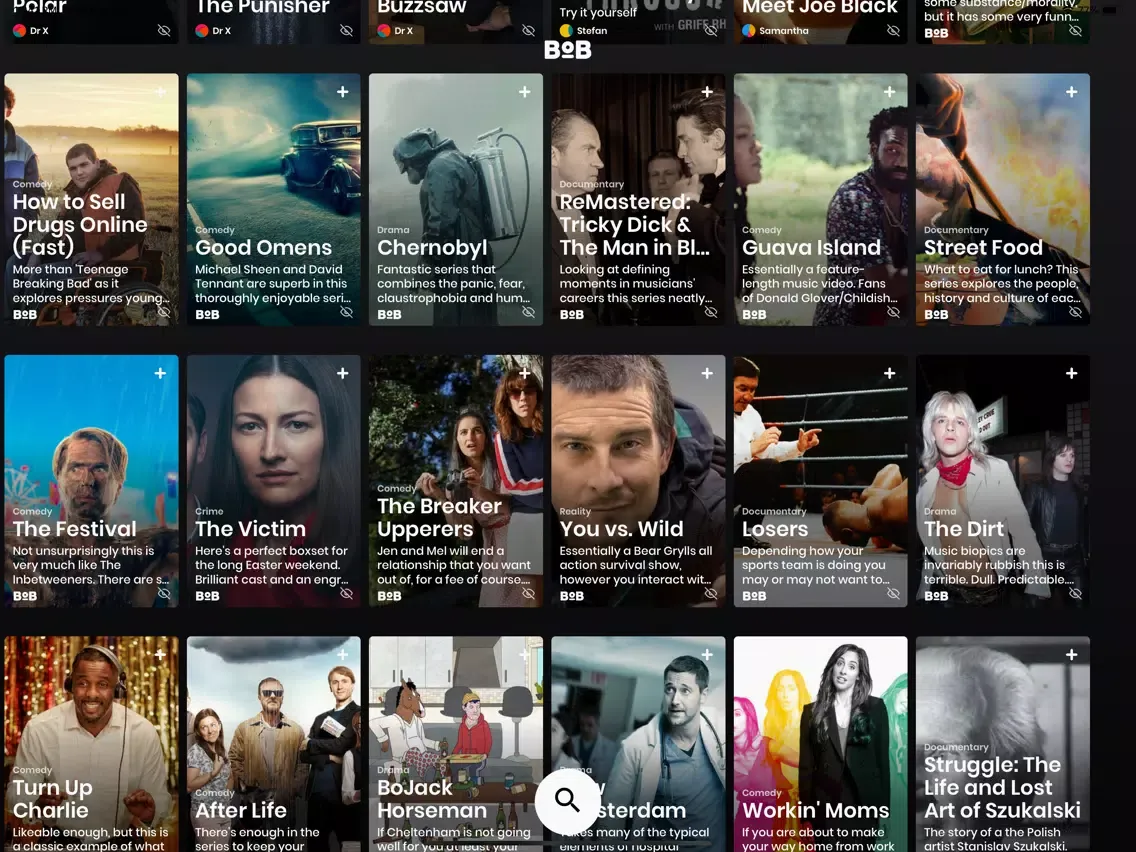This screenshot has width=1136, height=852.
Task: Toggle hide eye on Guava Island
Action: [x=893, y=312]
